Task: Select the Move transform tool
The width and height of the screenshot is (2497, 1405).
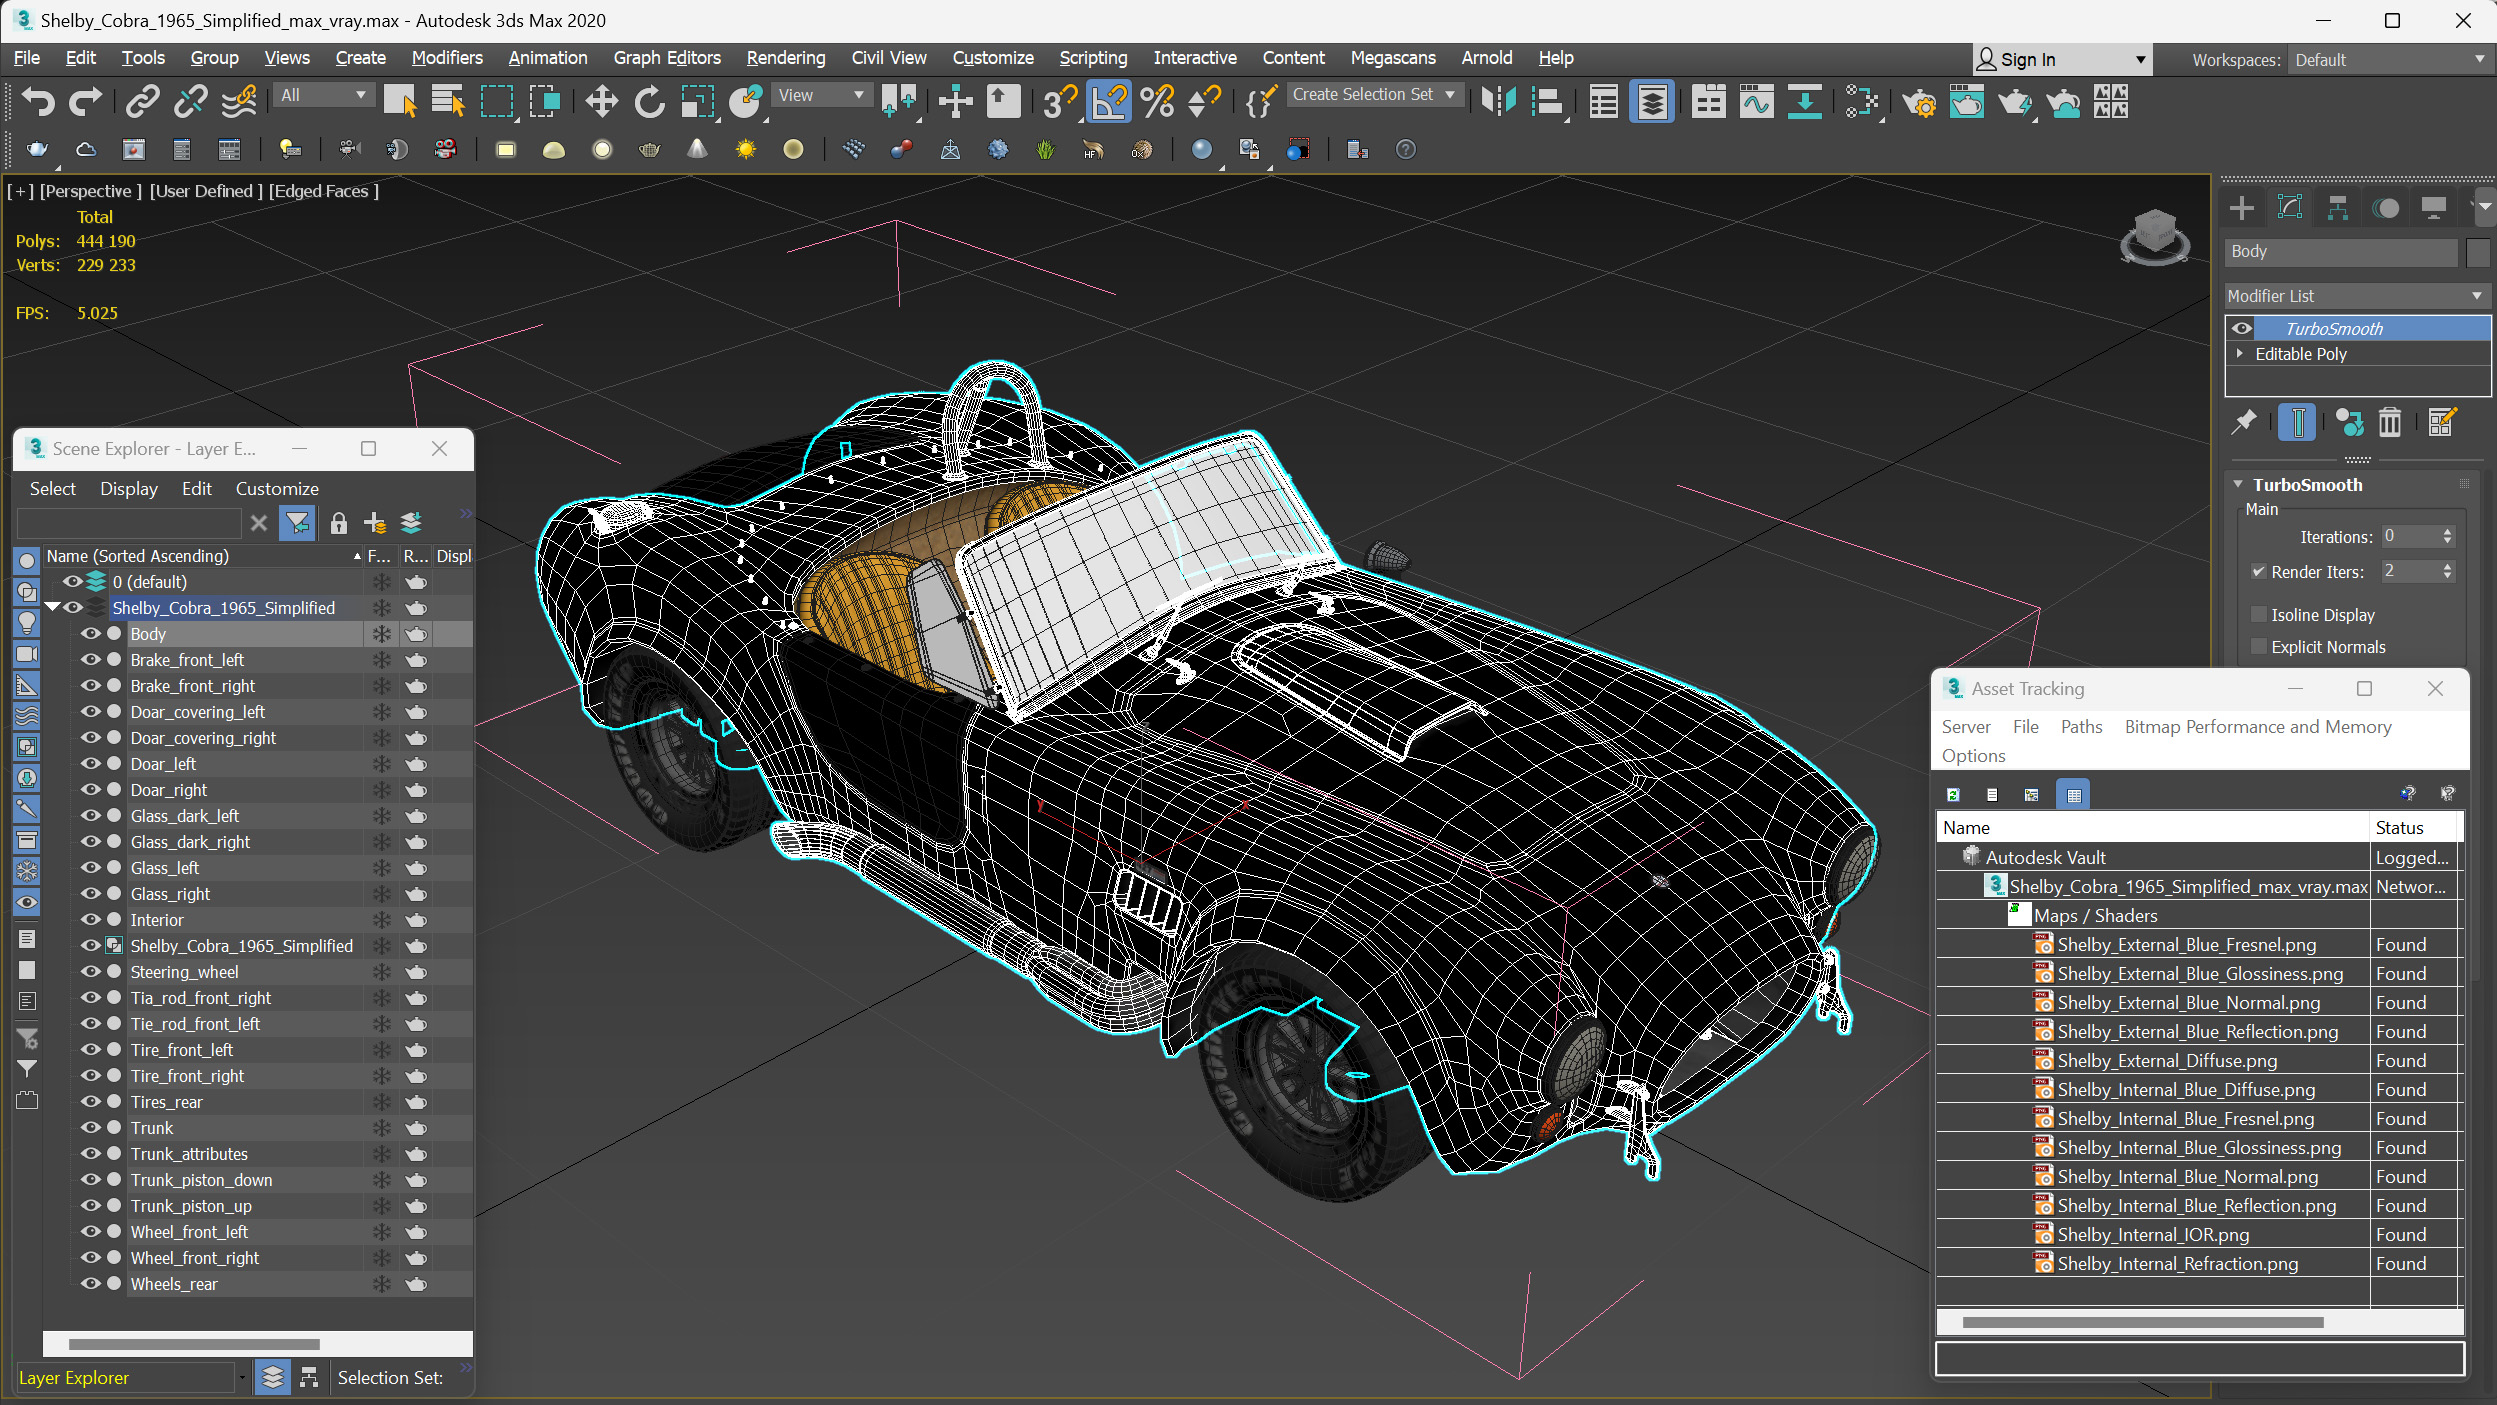Action: 601,101
